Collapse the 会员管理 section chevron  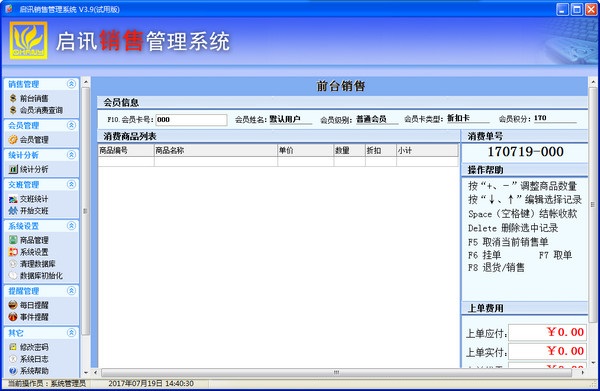[x=72, y=125]
